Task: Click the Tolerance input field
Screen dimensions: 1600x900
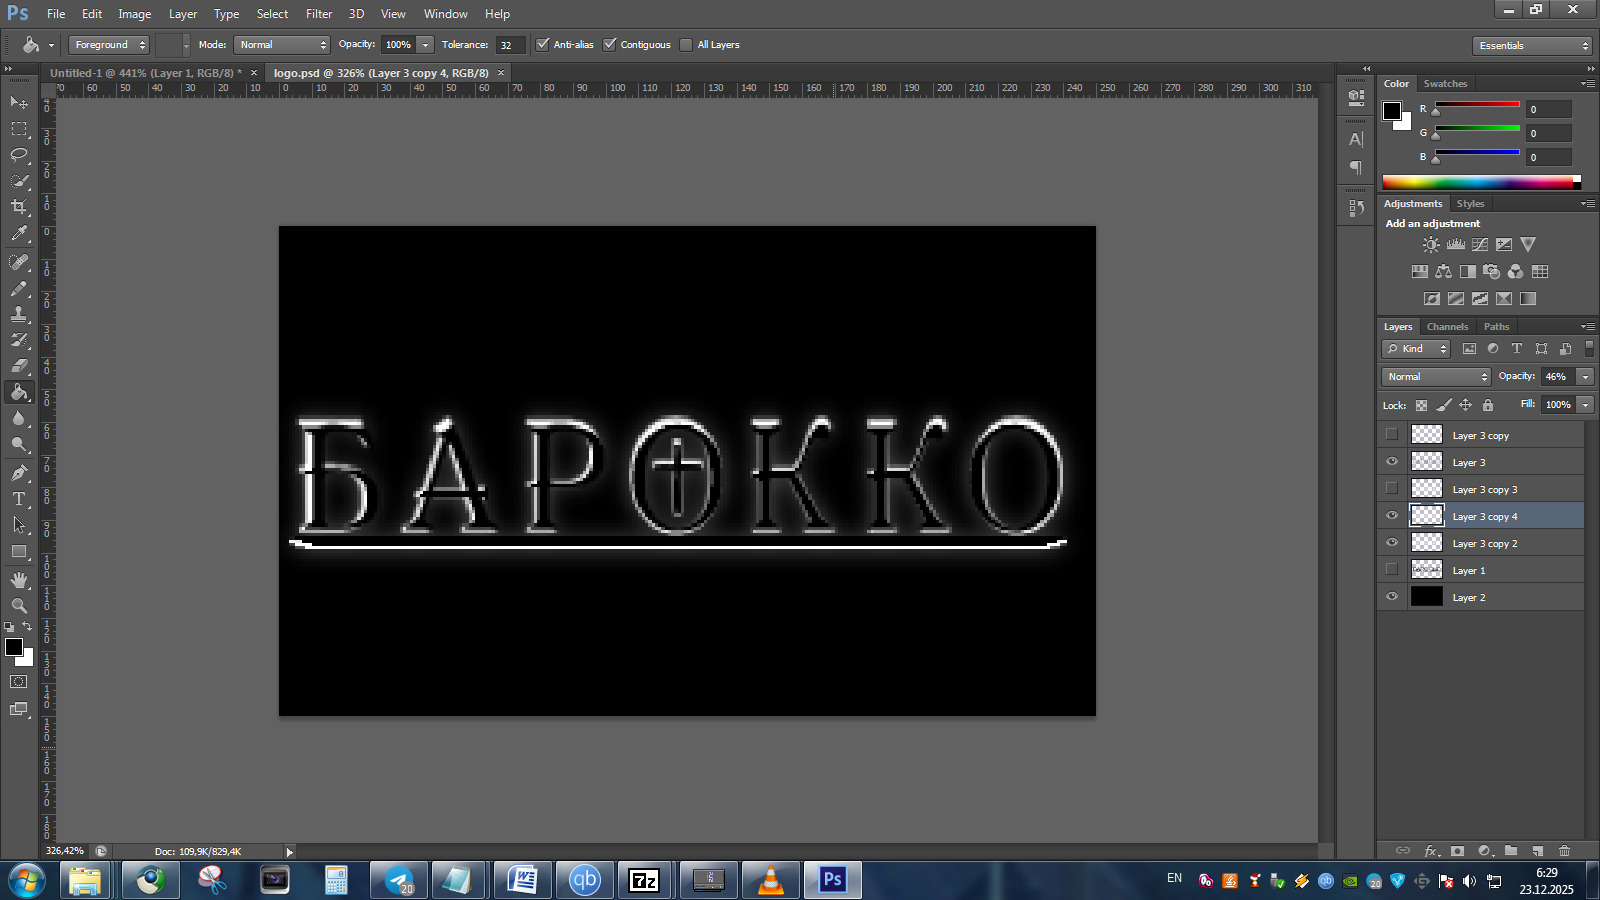Action: (510, 45)
